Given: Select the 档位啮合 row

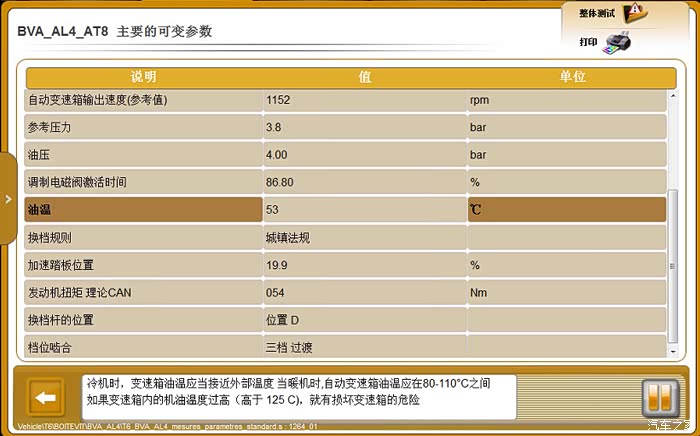Looking at the screenshot, I should pos(345,347).
